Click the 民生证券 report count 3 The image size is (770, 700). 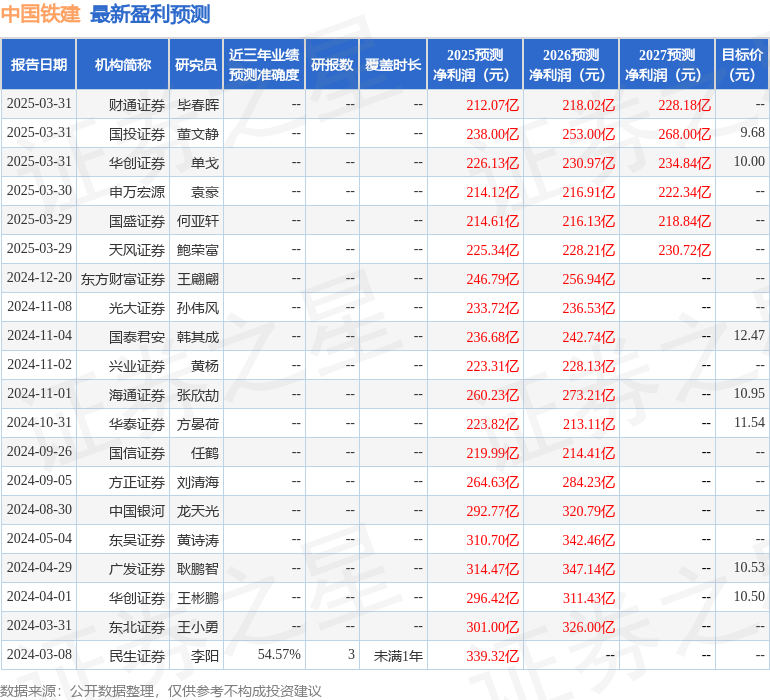pyautogui.click(x=351, y=654)
